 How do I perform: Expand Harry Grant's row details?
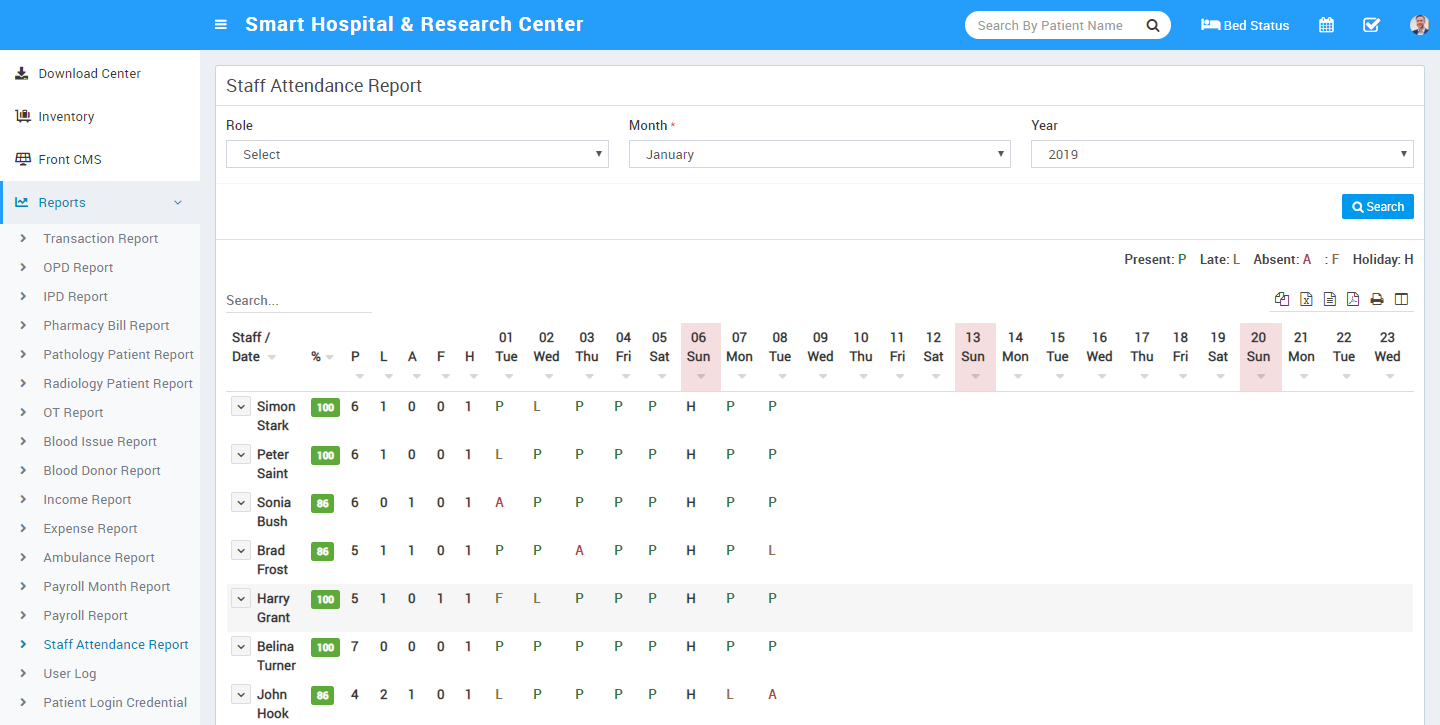pyautogui.click(x=241, y=598)
